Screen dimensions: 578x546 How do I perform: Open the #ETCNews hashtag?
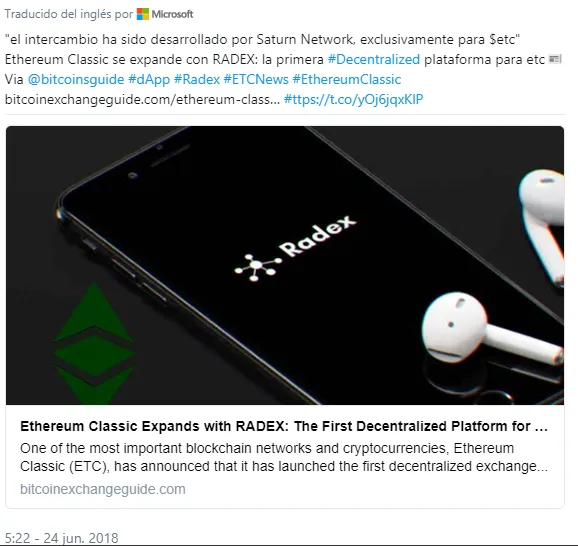click(x=256, y=79)
